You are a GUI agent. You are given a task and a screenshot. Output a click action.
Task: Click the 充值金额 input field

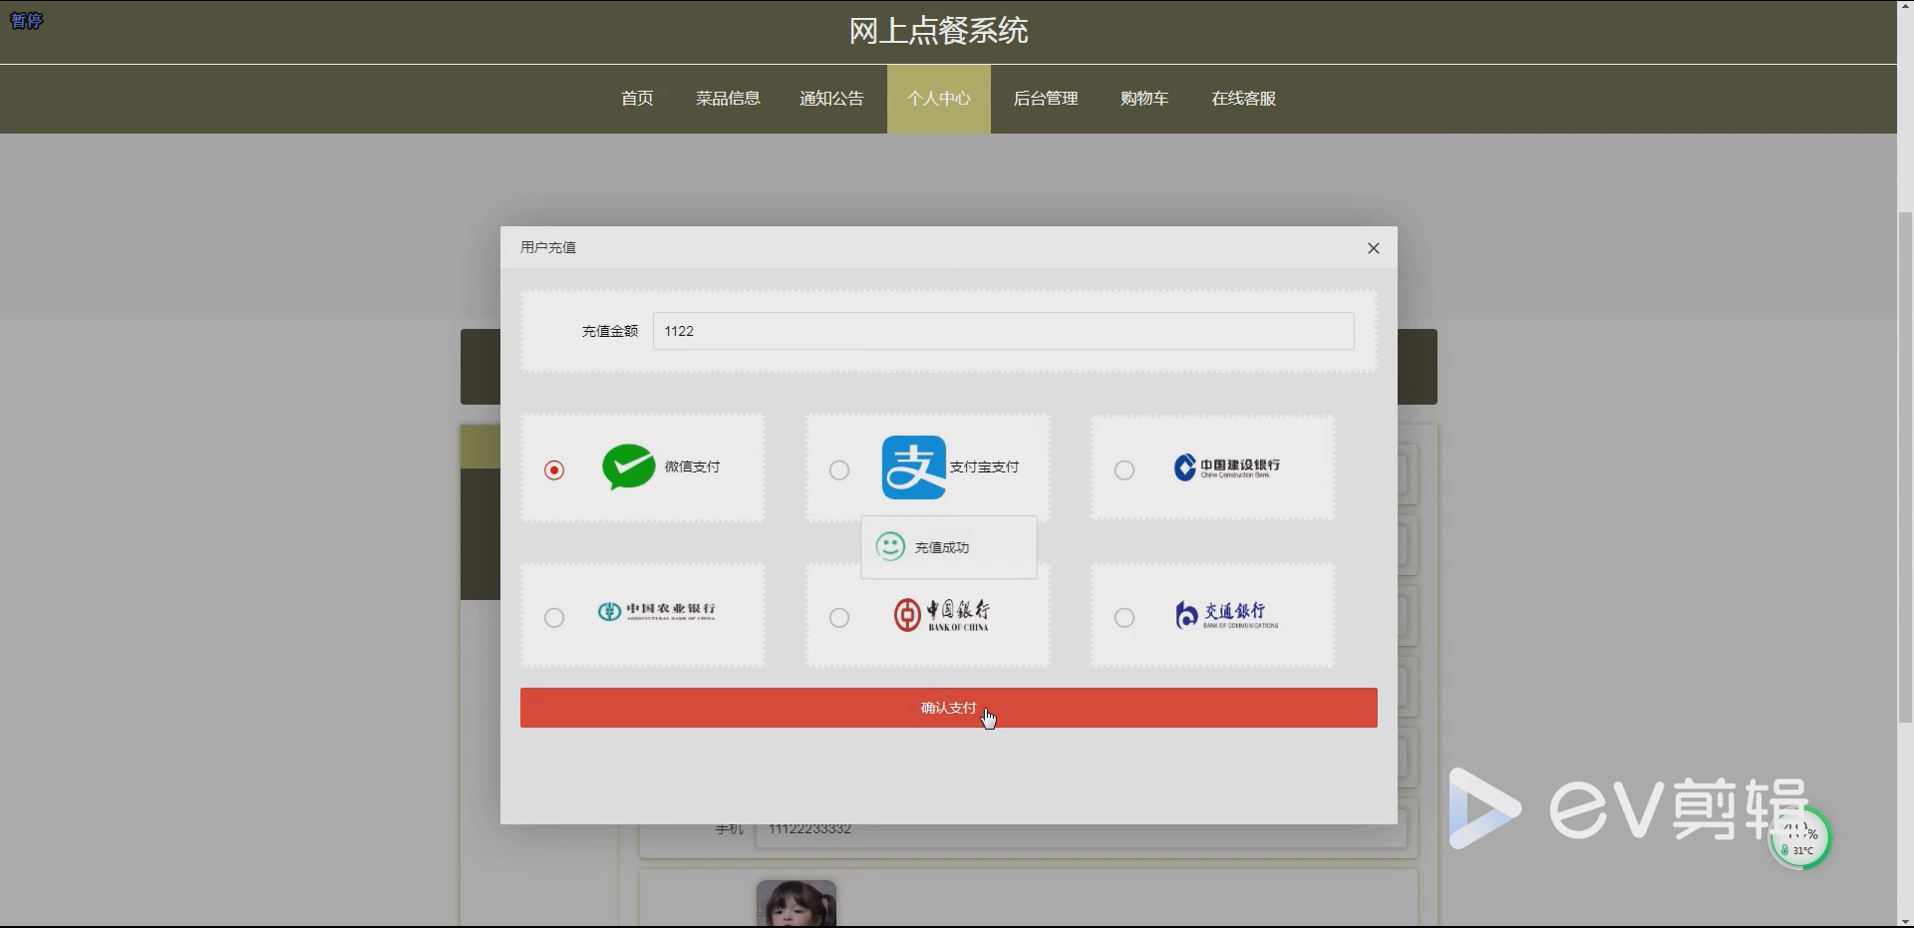pos(1003,331)
